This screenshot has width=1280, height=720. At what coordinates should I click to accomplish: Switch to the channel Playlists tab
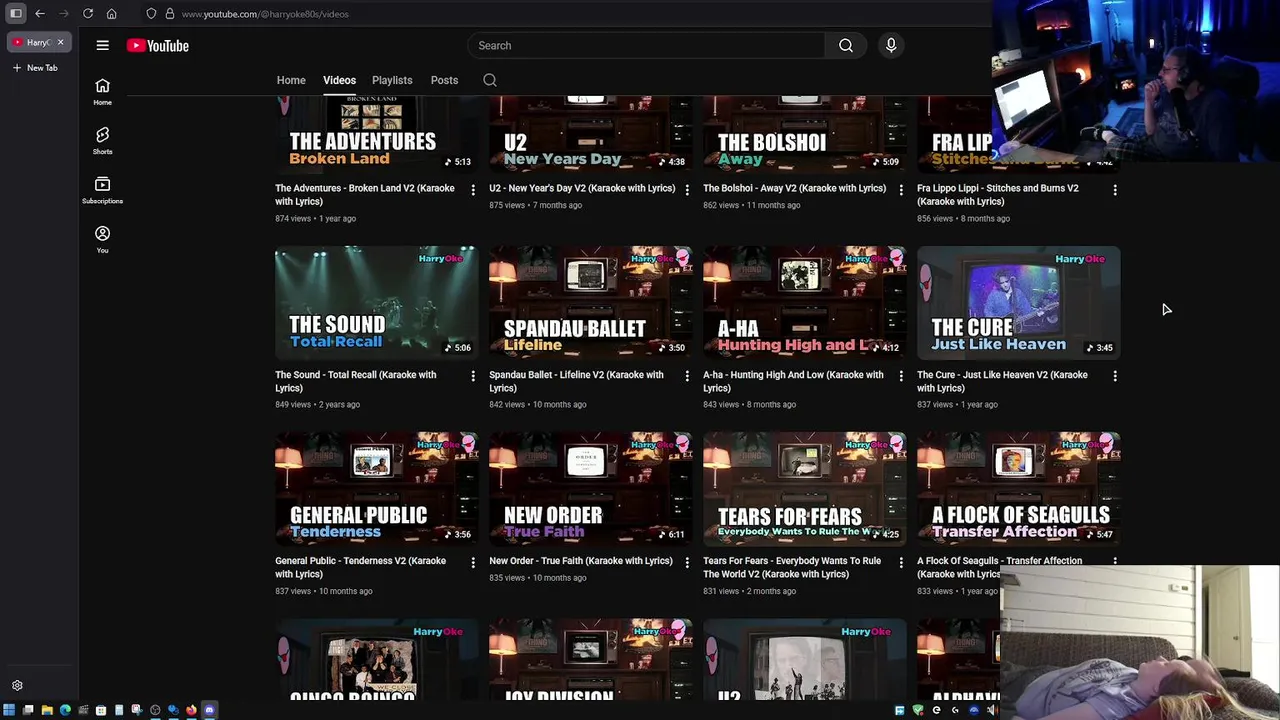(x=392, y=80)
